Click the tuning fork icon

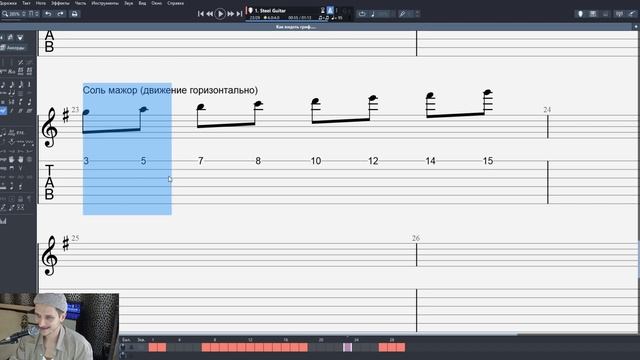pyautogui.click(x=402, y=14)
